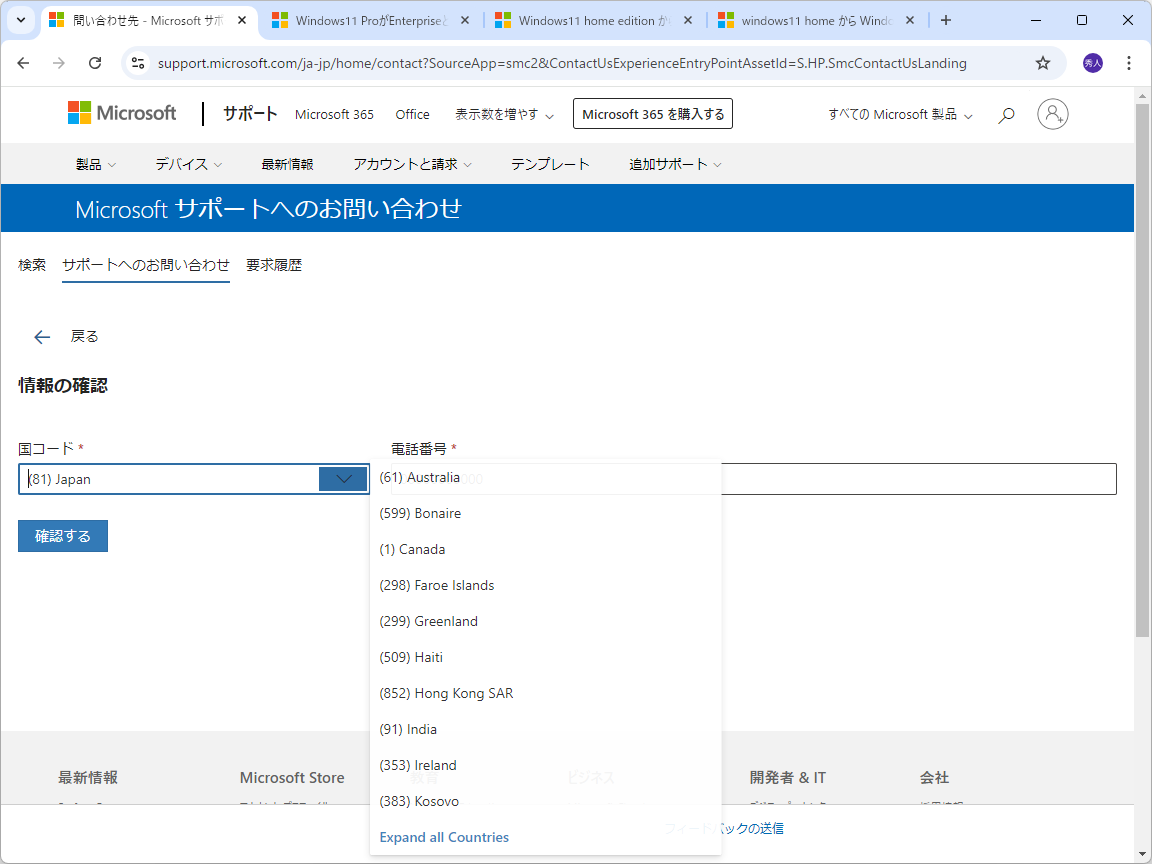The height and width of the screenshot is (864, 1152).
Task: Click the Microsoft logo
Action: click(121, 113)
